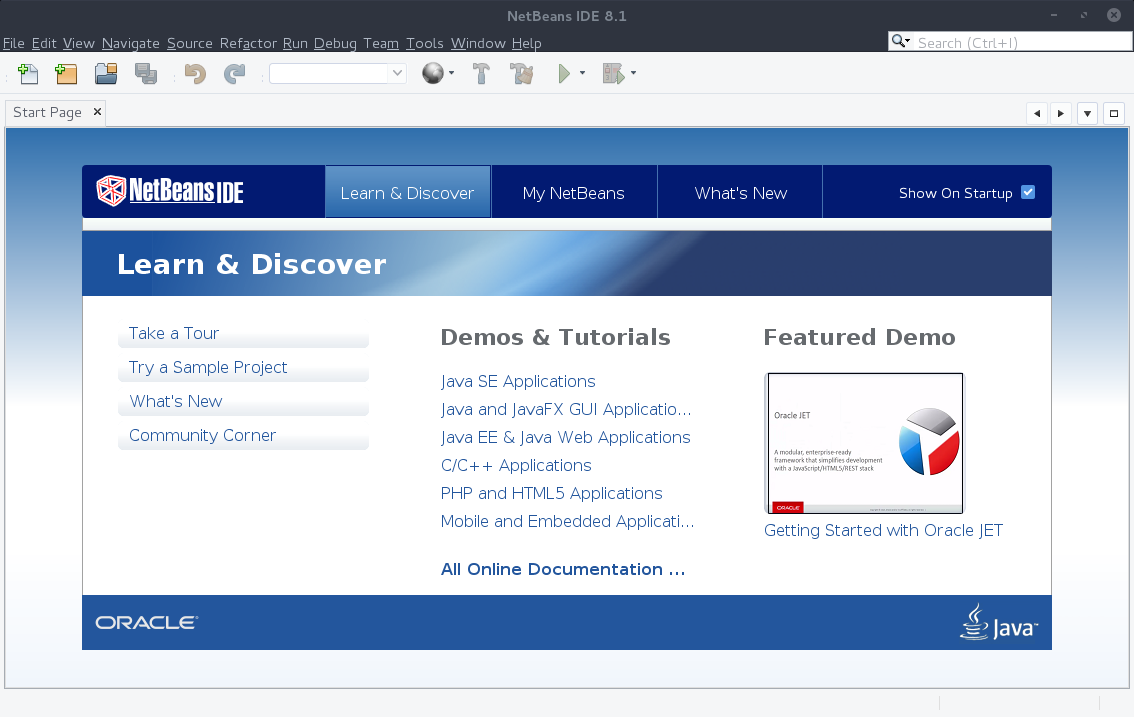Image resolution: width=1134 pixels, height=717 pixels.
Task: Open the Oracle JET featured demo thumbnail
Action: pos(864,444)
